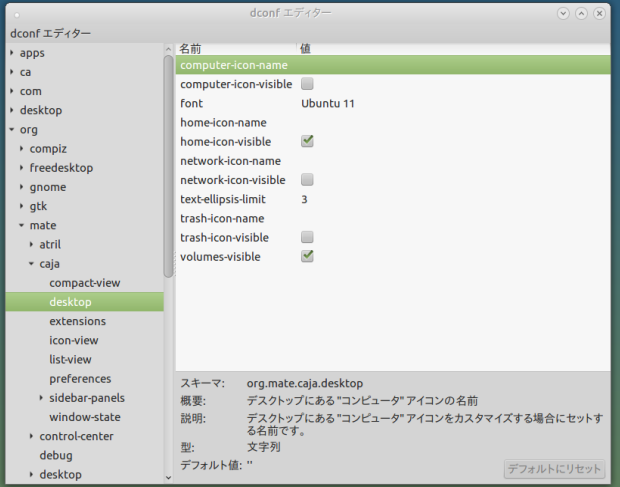Select the computer-icon-name row
The height and width of the screenshot is (487, 620).
(393, 65)
